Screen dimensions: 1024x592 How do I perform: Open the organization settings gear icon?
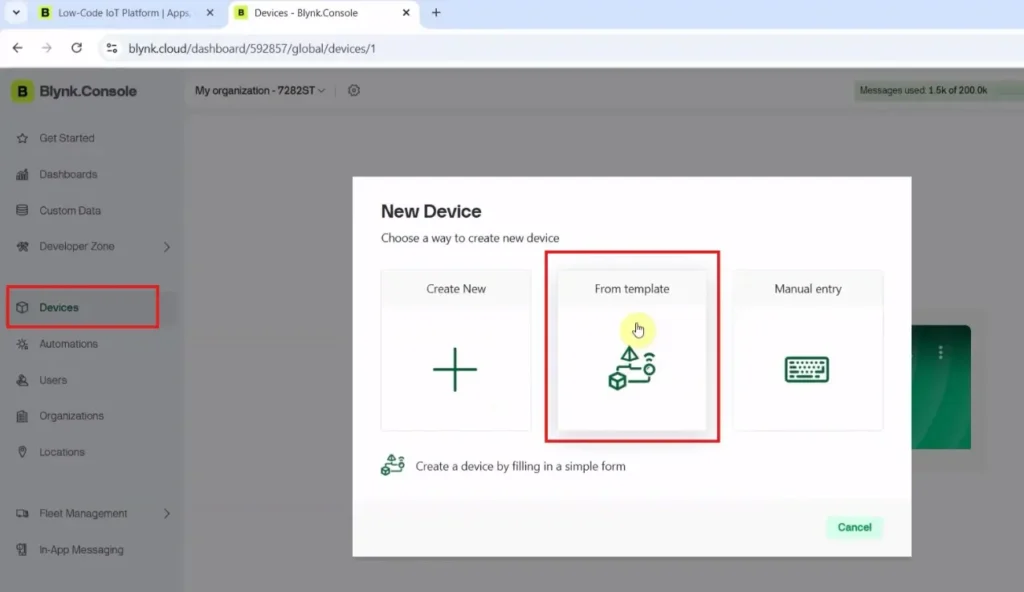point(354,90)
